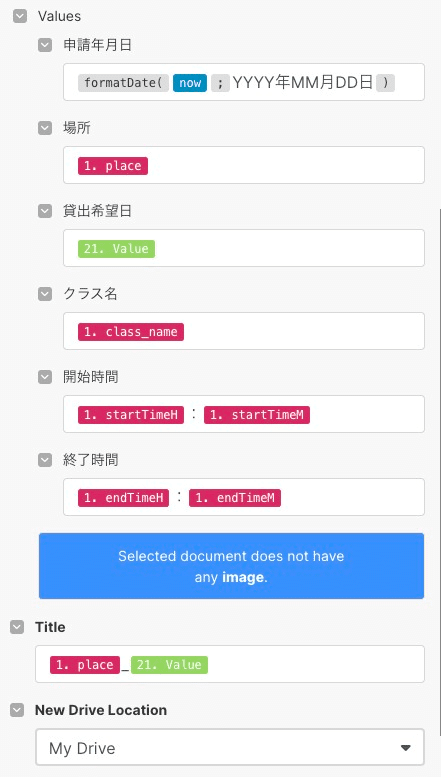The width and height of the screenshot is (441, 777).
Task: Toggle the Title field chevron icon
Action: pyautogui.click(x=17, y=627)
